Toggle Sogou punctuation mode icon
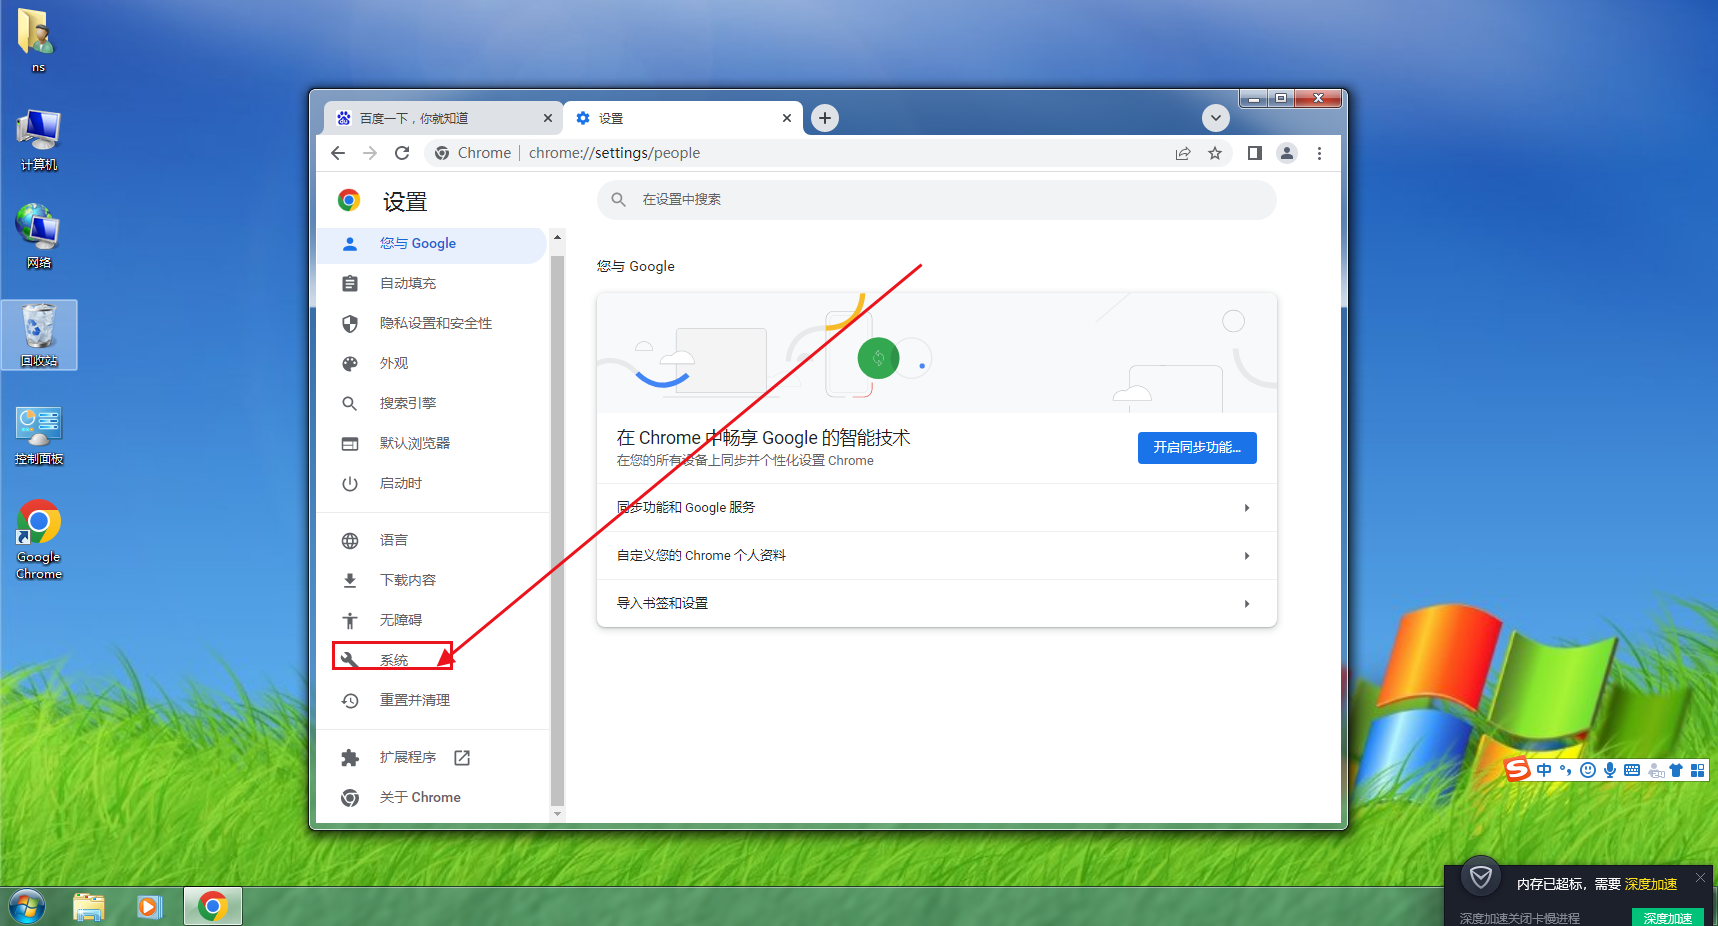This screenshot has height=926, width=1718. (x=1566, y=770)
